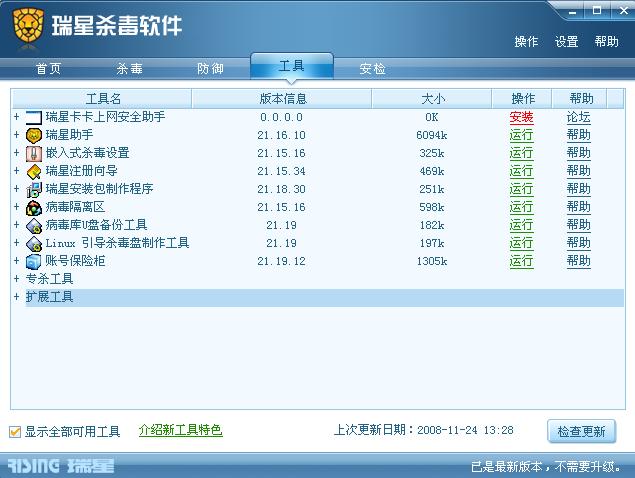This screenshot has width=635, height=478.
Task: Open 帮助 link for 瑞星安装包制作程序
Action: [578, 189]
